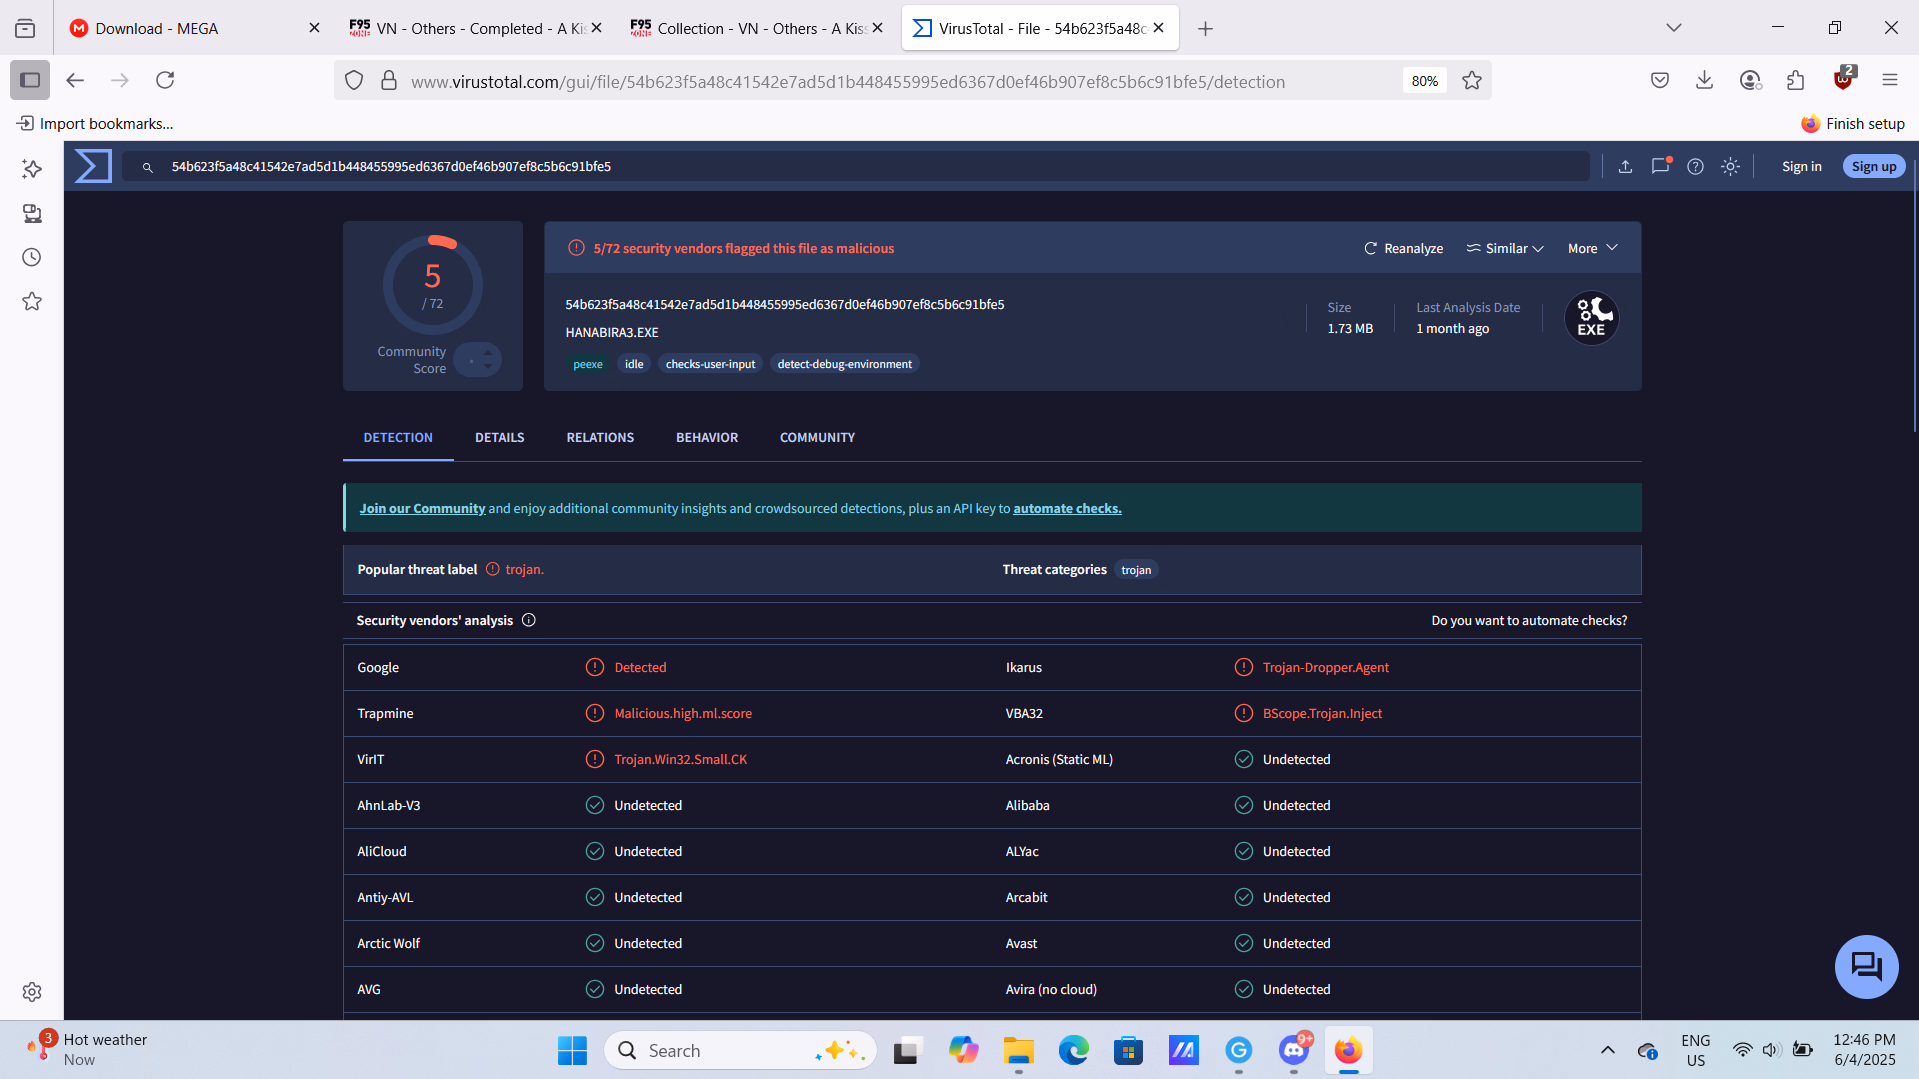The height and width of the screenshot is (1079, 1919).
Task: Select the DETECTION tab
Action: click(x=398, y=437)
